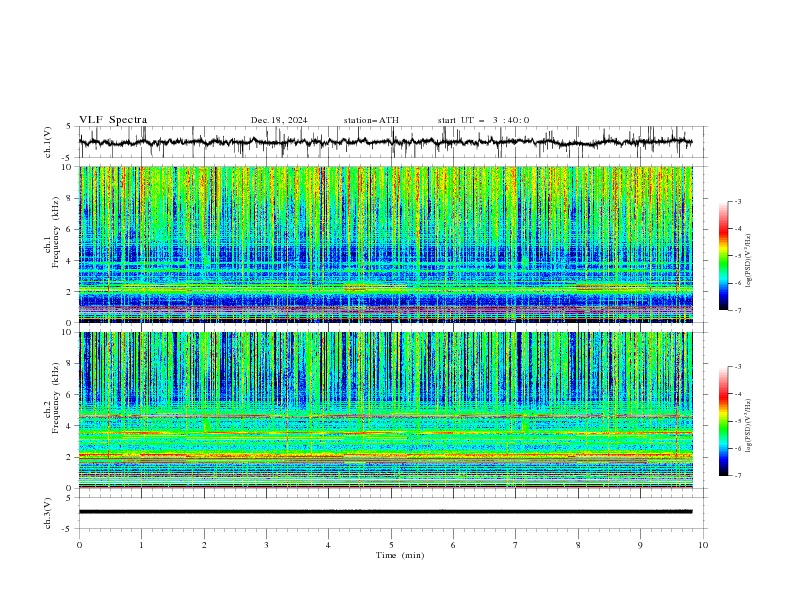Click the ch.1 voltage waveform trace
The width and height of the screenshot is (792, 612).
pos(385,142)
